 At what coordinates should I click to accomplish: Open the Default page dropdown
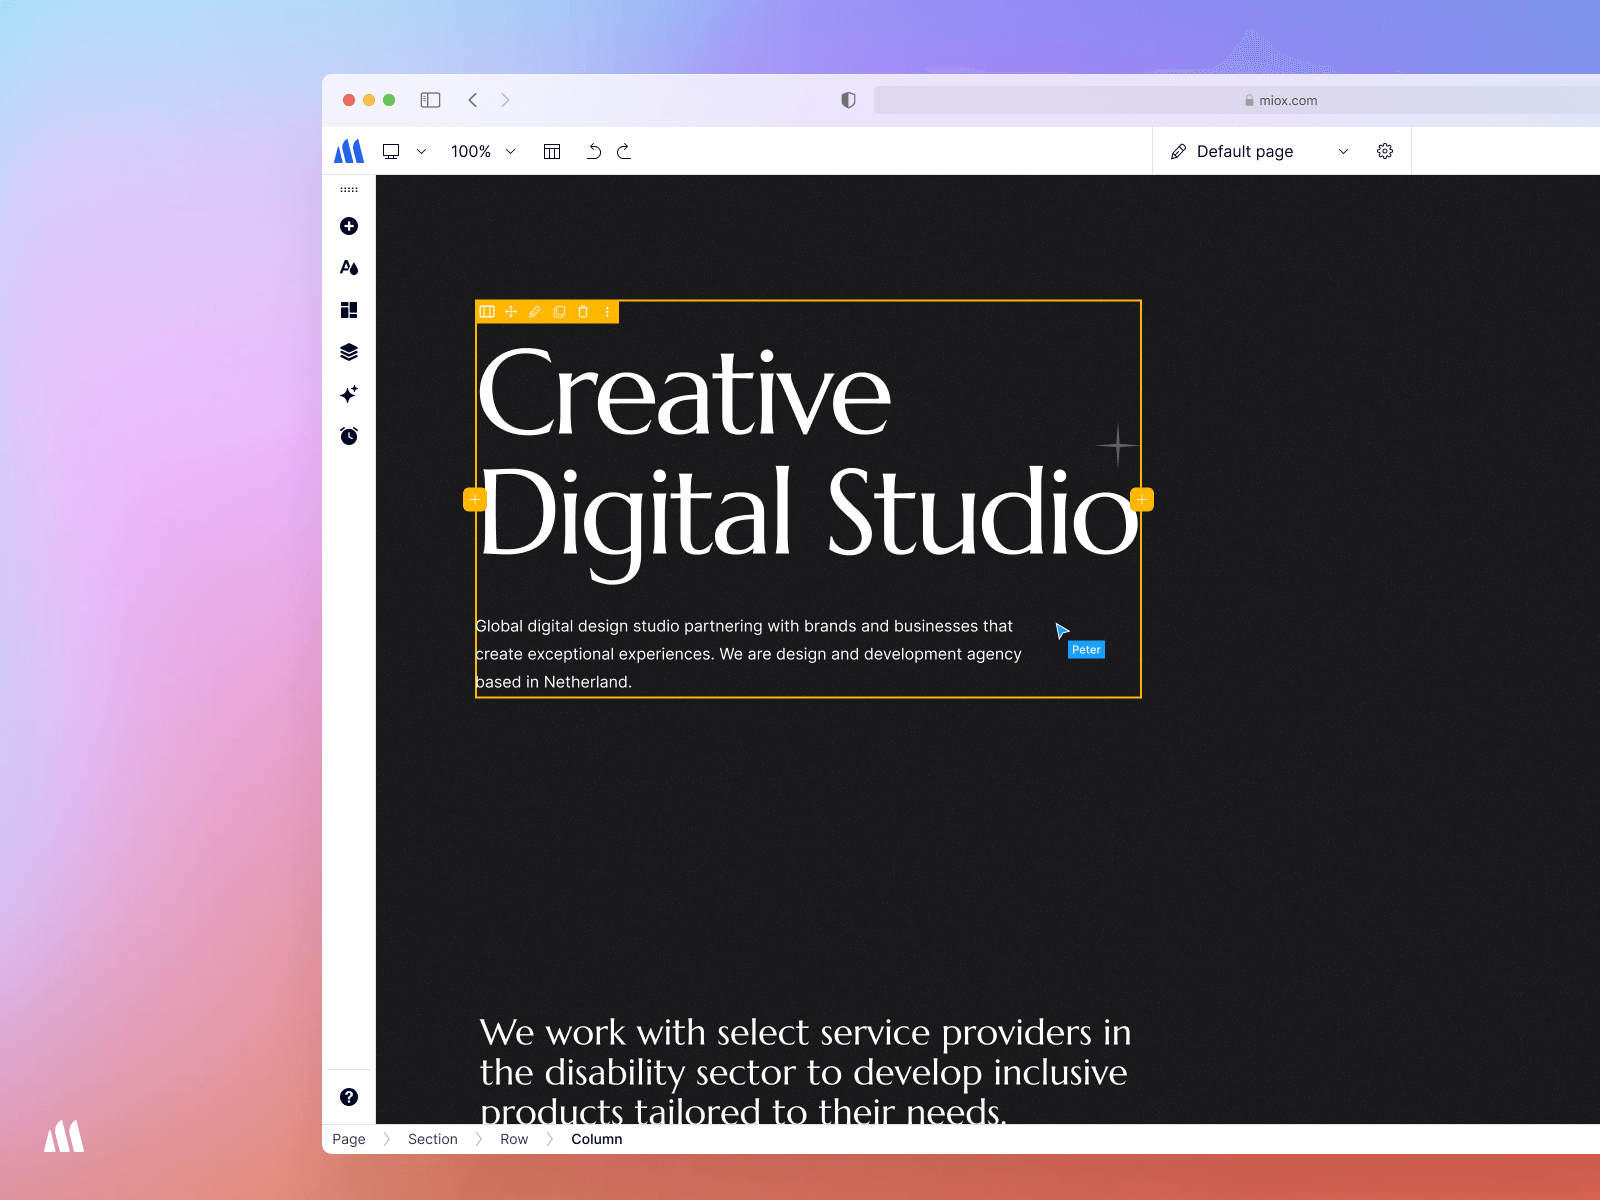pos(1344,151)
